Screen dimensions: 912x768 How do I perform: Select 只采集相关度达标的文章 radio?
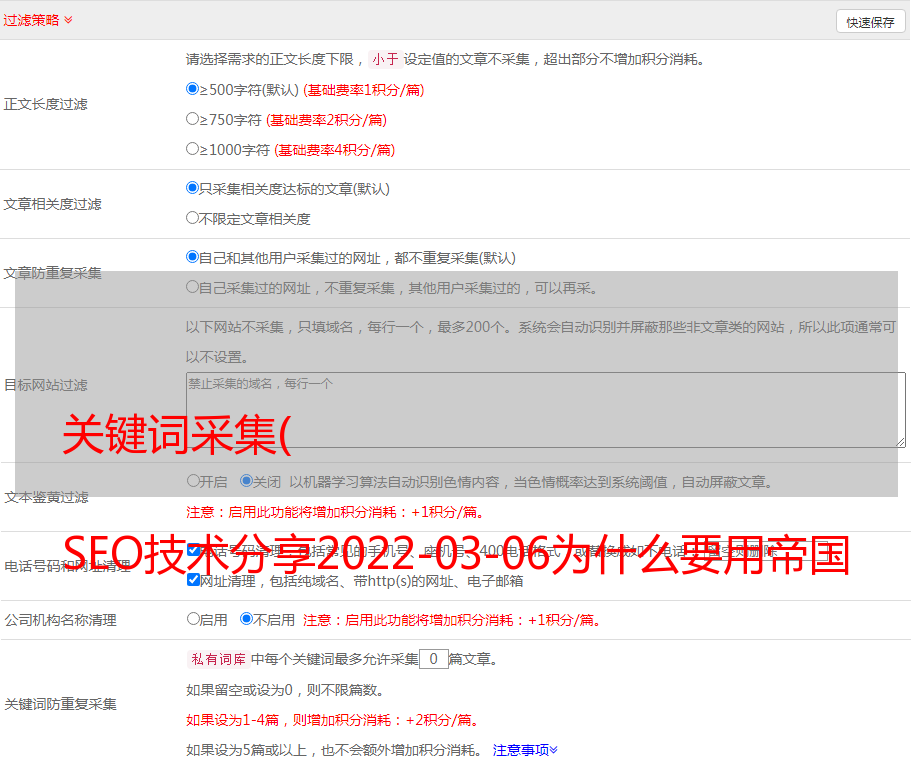192,187
